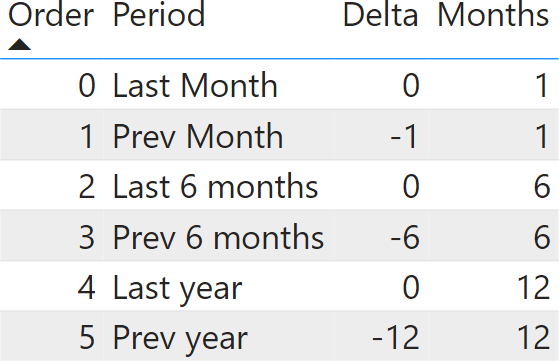The height and width of the screenshot is (361, 559).
Task: Click the sort arrow under Order header
Action: click(x=20, y=44)
